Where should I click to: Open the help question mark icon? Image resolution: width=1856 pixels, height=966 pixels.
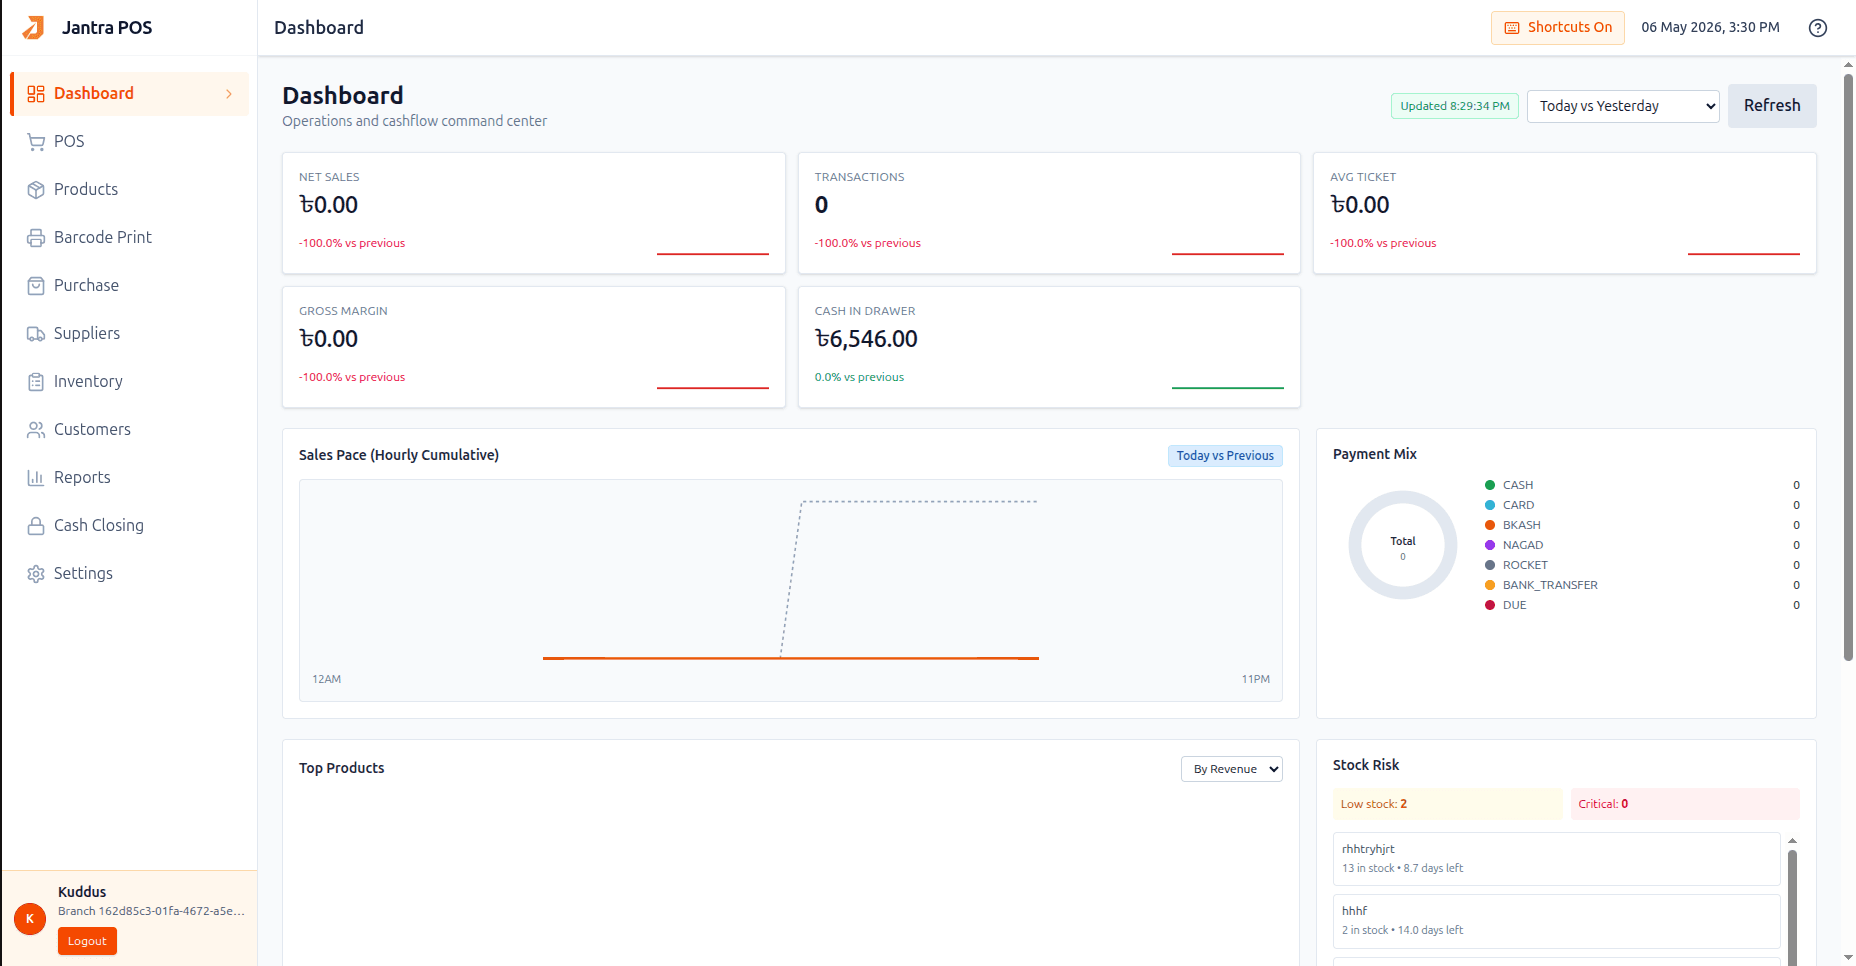1818,28
